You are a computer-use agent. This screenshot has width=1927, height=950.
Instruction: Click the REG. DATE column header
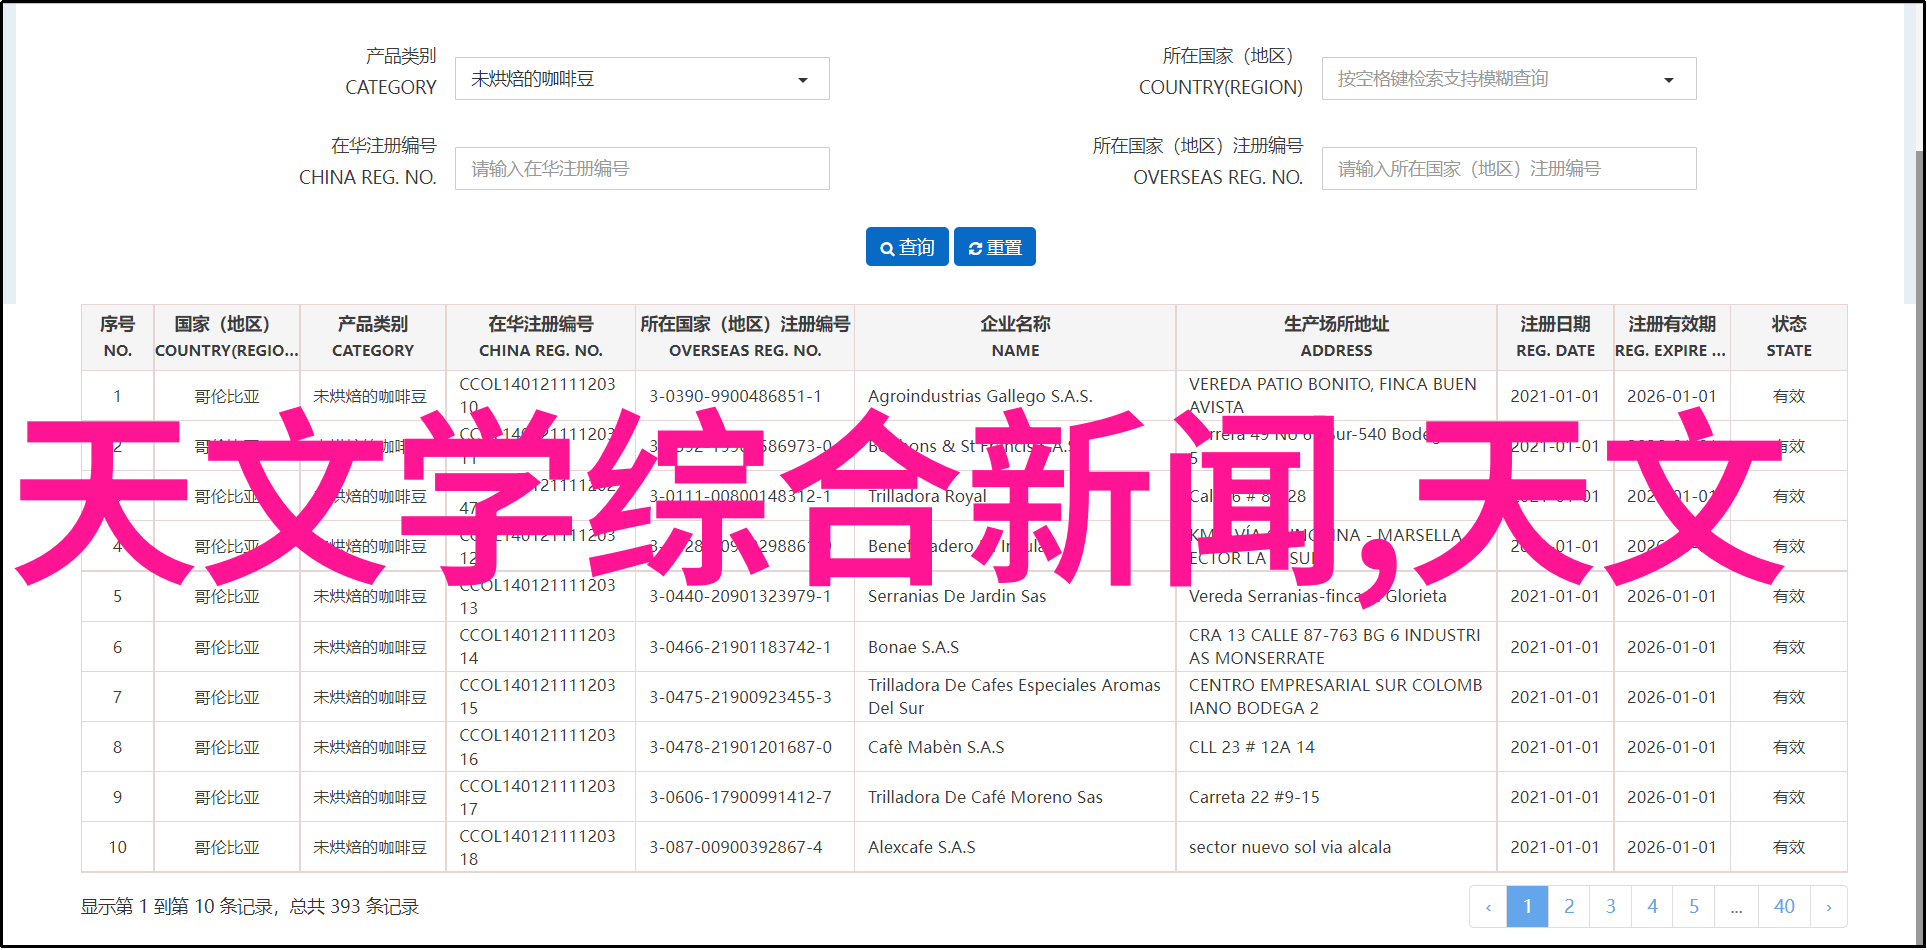[x=1554, y=337]
